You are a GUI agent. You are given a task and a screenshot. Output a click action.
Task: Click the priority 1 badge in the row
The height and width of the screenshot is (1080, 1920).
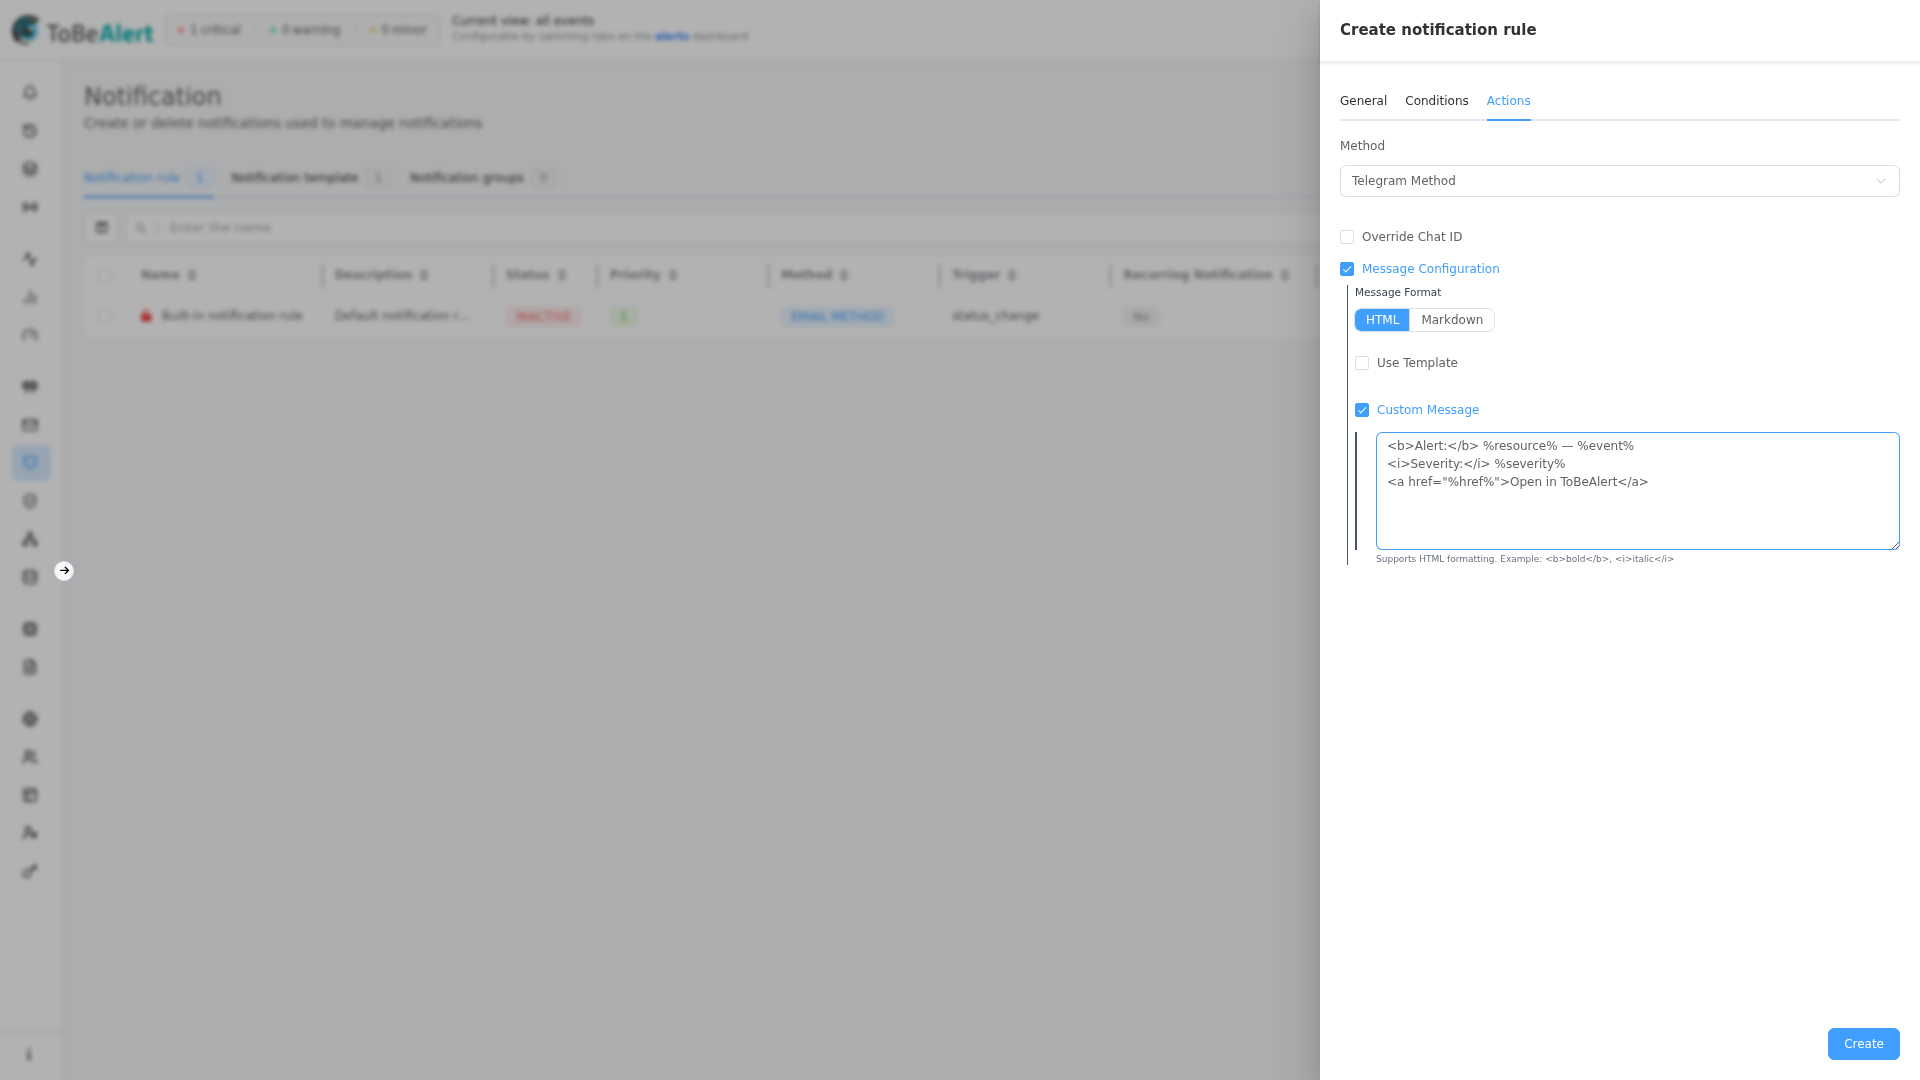pyautogui.click(x=623, y=317)
